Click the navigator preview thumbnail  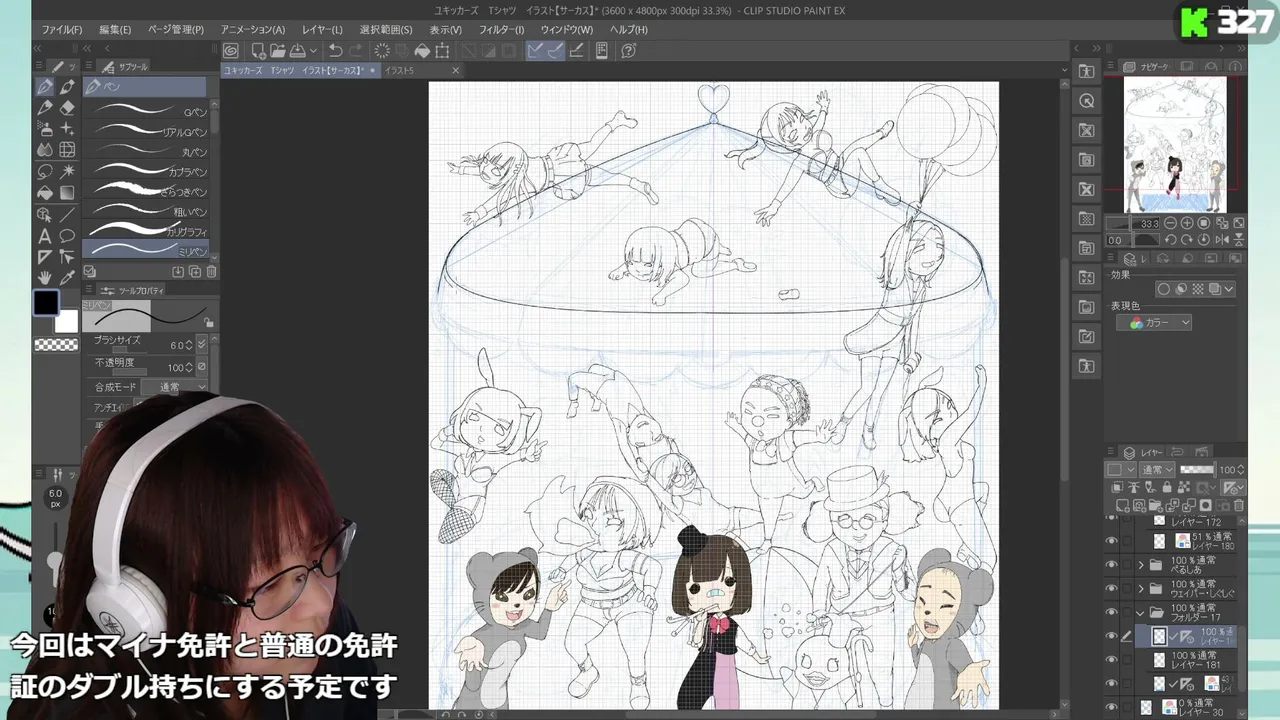1175,144
